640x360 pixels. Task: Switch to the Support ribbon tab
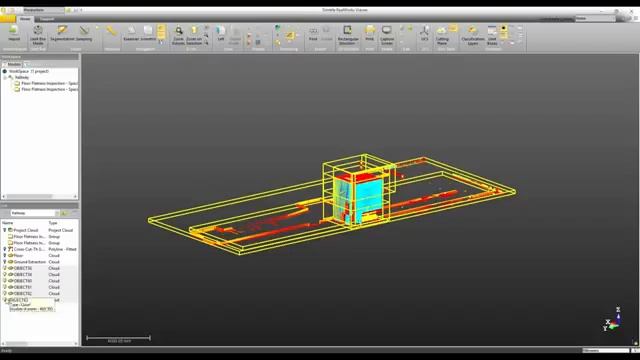click(x=47, y=19)
